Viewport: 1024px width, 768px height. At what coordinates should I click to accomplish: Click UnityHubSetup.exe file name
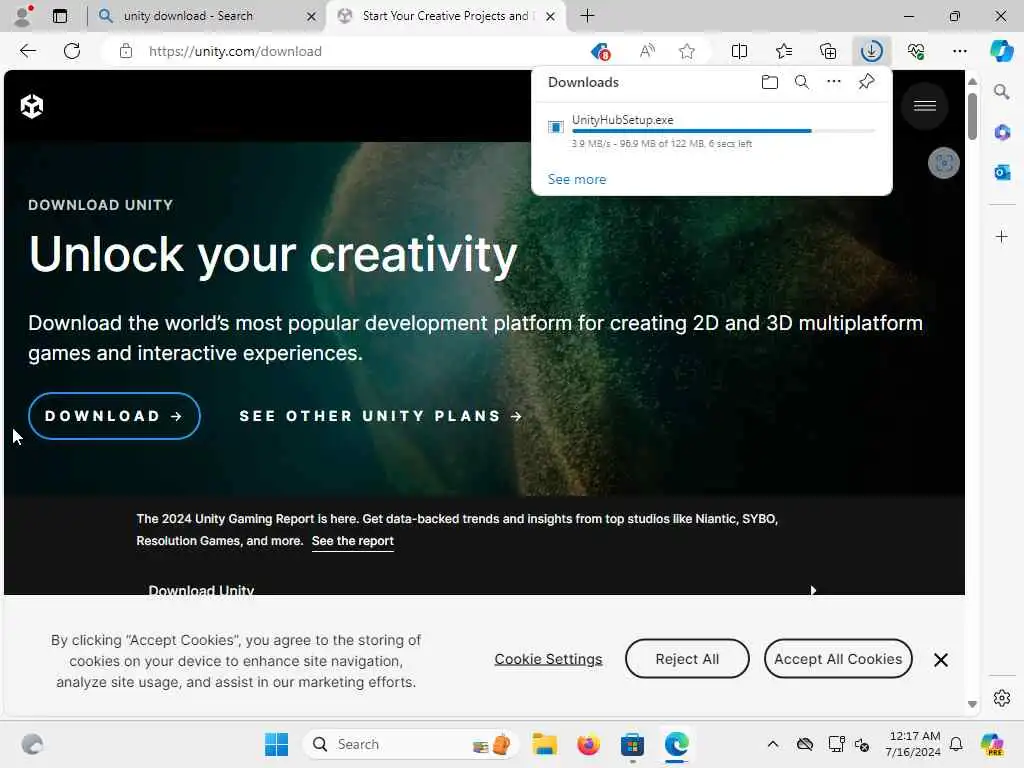coord(622,120)
